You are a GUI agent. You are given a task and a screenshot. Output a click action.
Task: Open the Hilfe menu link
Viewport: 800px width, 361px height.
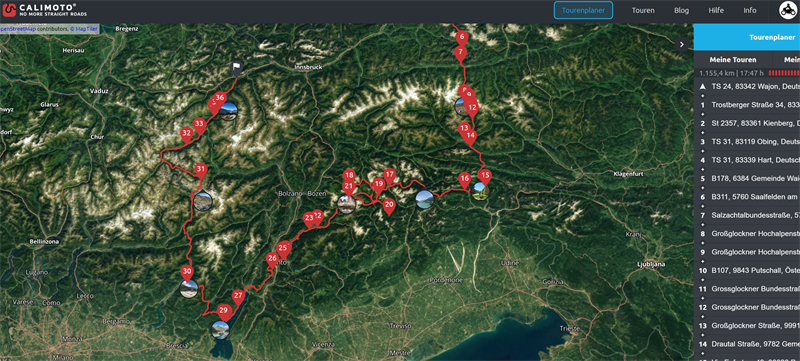pos(716,10)
